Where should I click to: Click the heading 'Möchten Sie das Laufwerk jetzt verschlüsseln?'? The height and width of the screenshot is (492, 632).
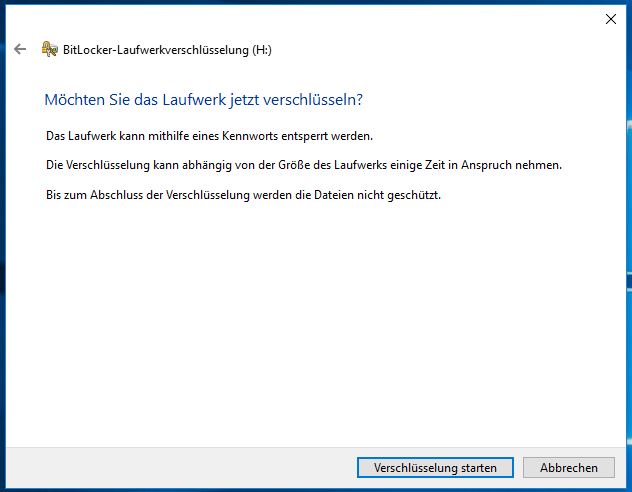click(x=204, y=100)
